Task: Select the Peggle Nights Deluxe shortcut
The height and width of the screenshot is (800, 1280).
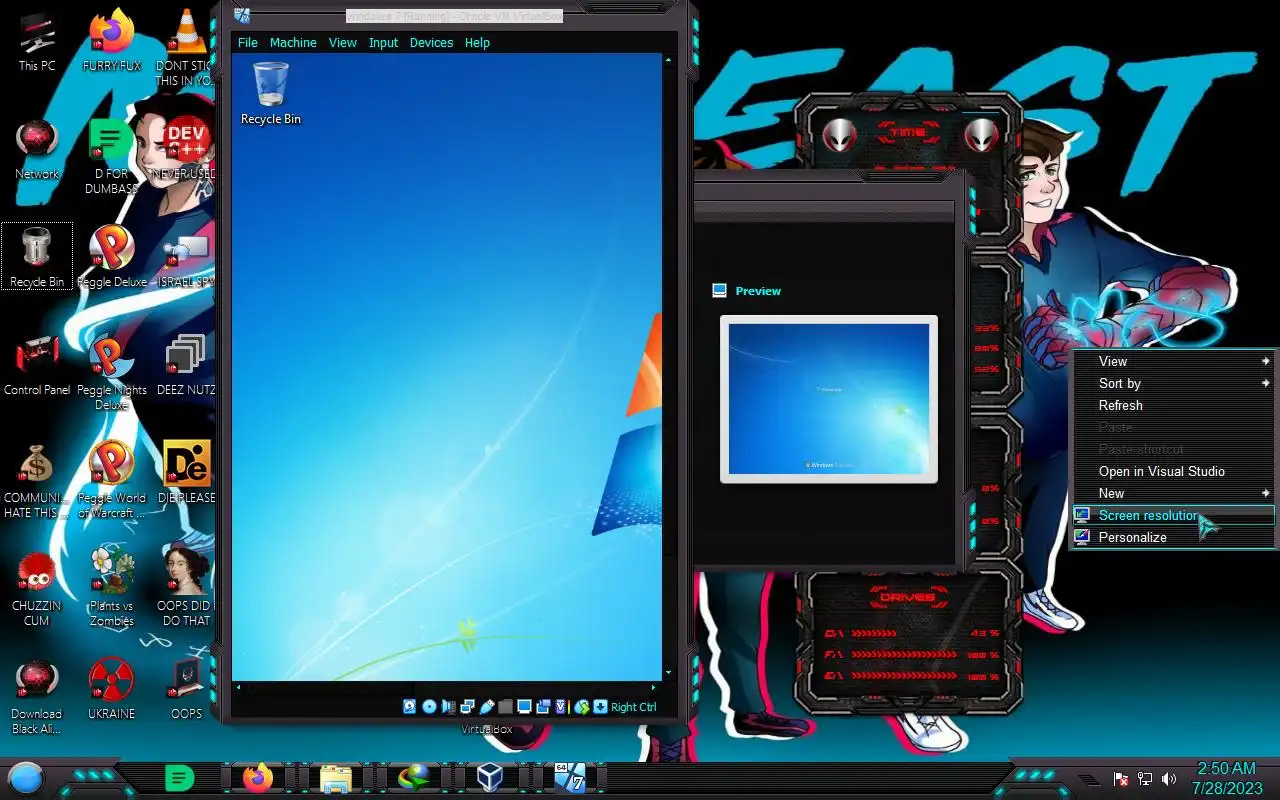Action: pos(111,373)
